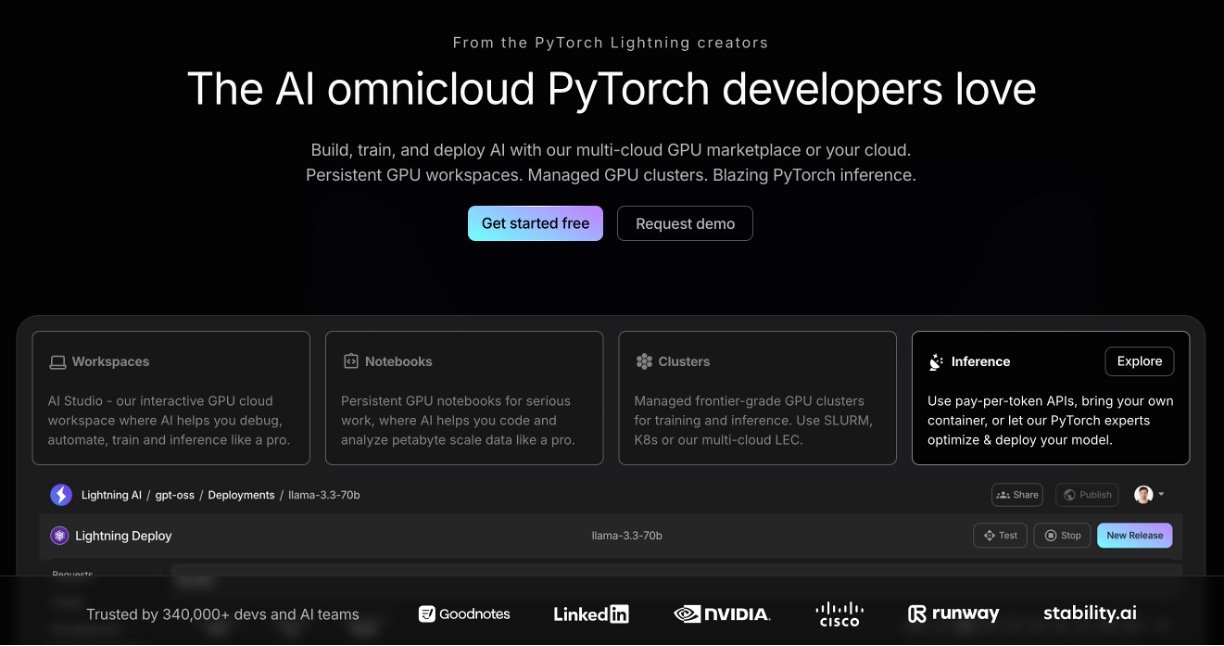Click the Clusters icon
The width and height of the screenshot is (1224, 646).
pyautogui.click(x=644, y=362)
